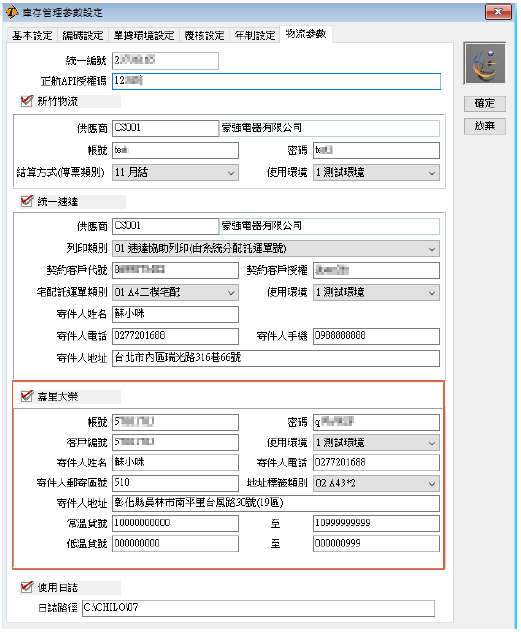Click 常溫貨號 end field 10999999999
Viewport: 521px width, 632px height.
pyautogui.click(x=376, y=523)
